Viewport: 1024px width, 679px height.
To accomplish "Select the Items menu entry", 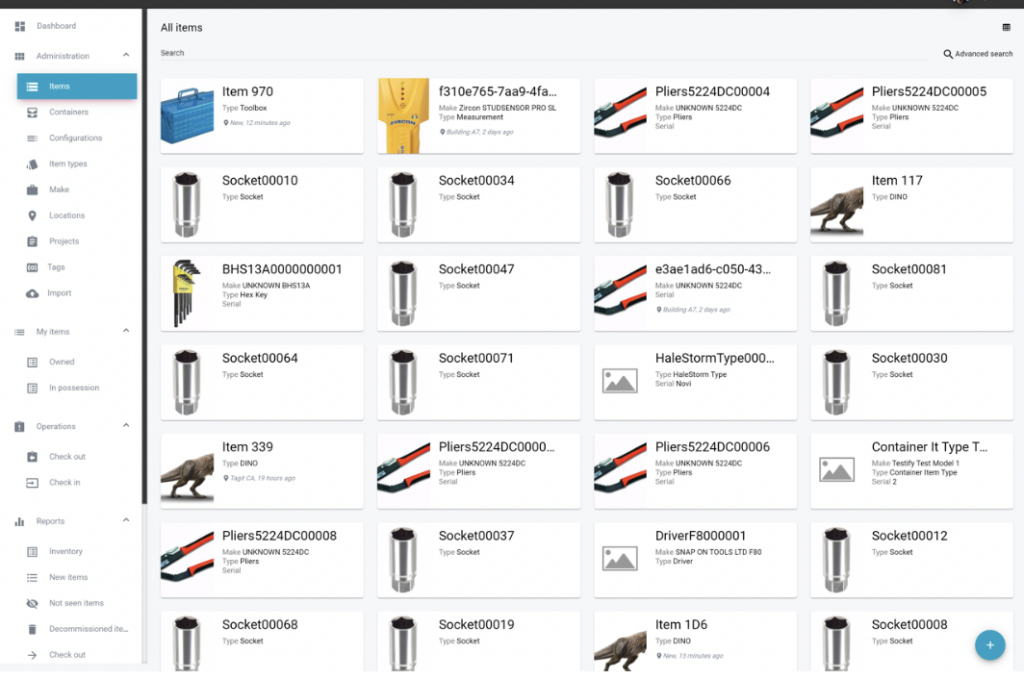I will coord(77,87).
